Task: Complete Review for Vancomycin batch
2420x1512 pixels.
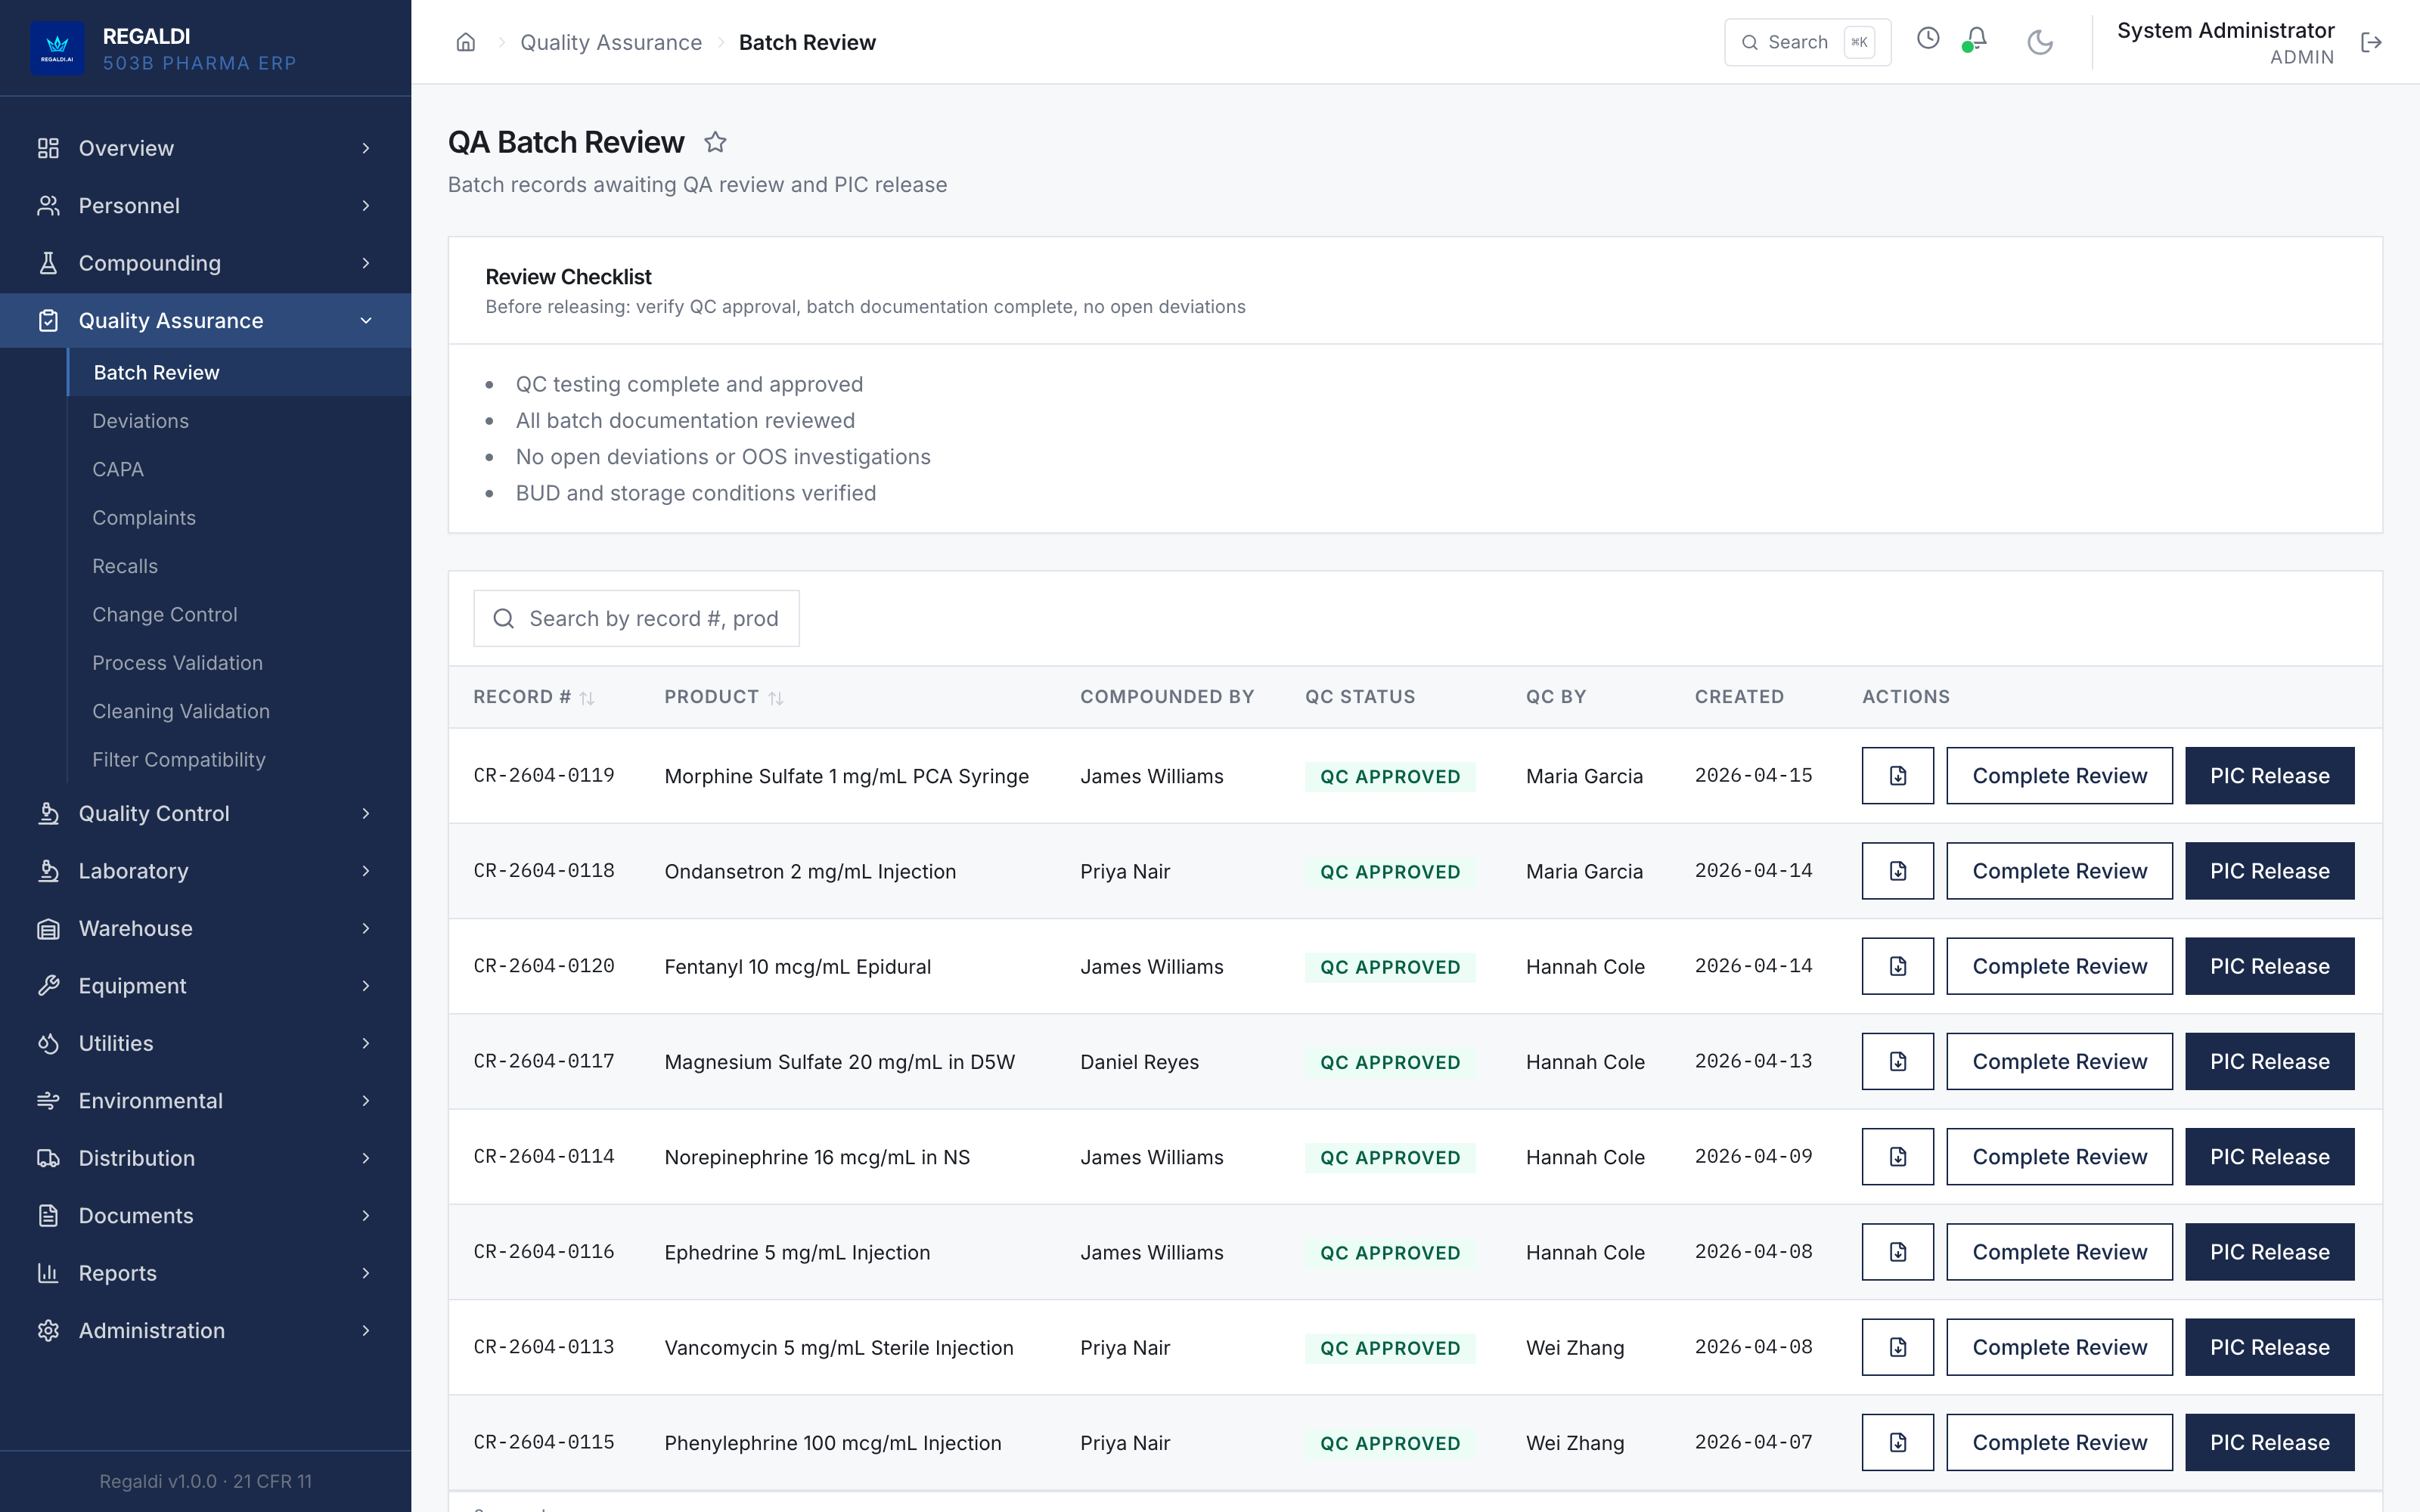Action: click(x=2059, y=1347)
